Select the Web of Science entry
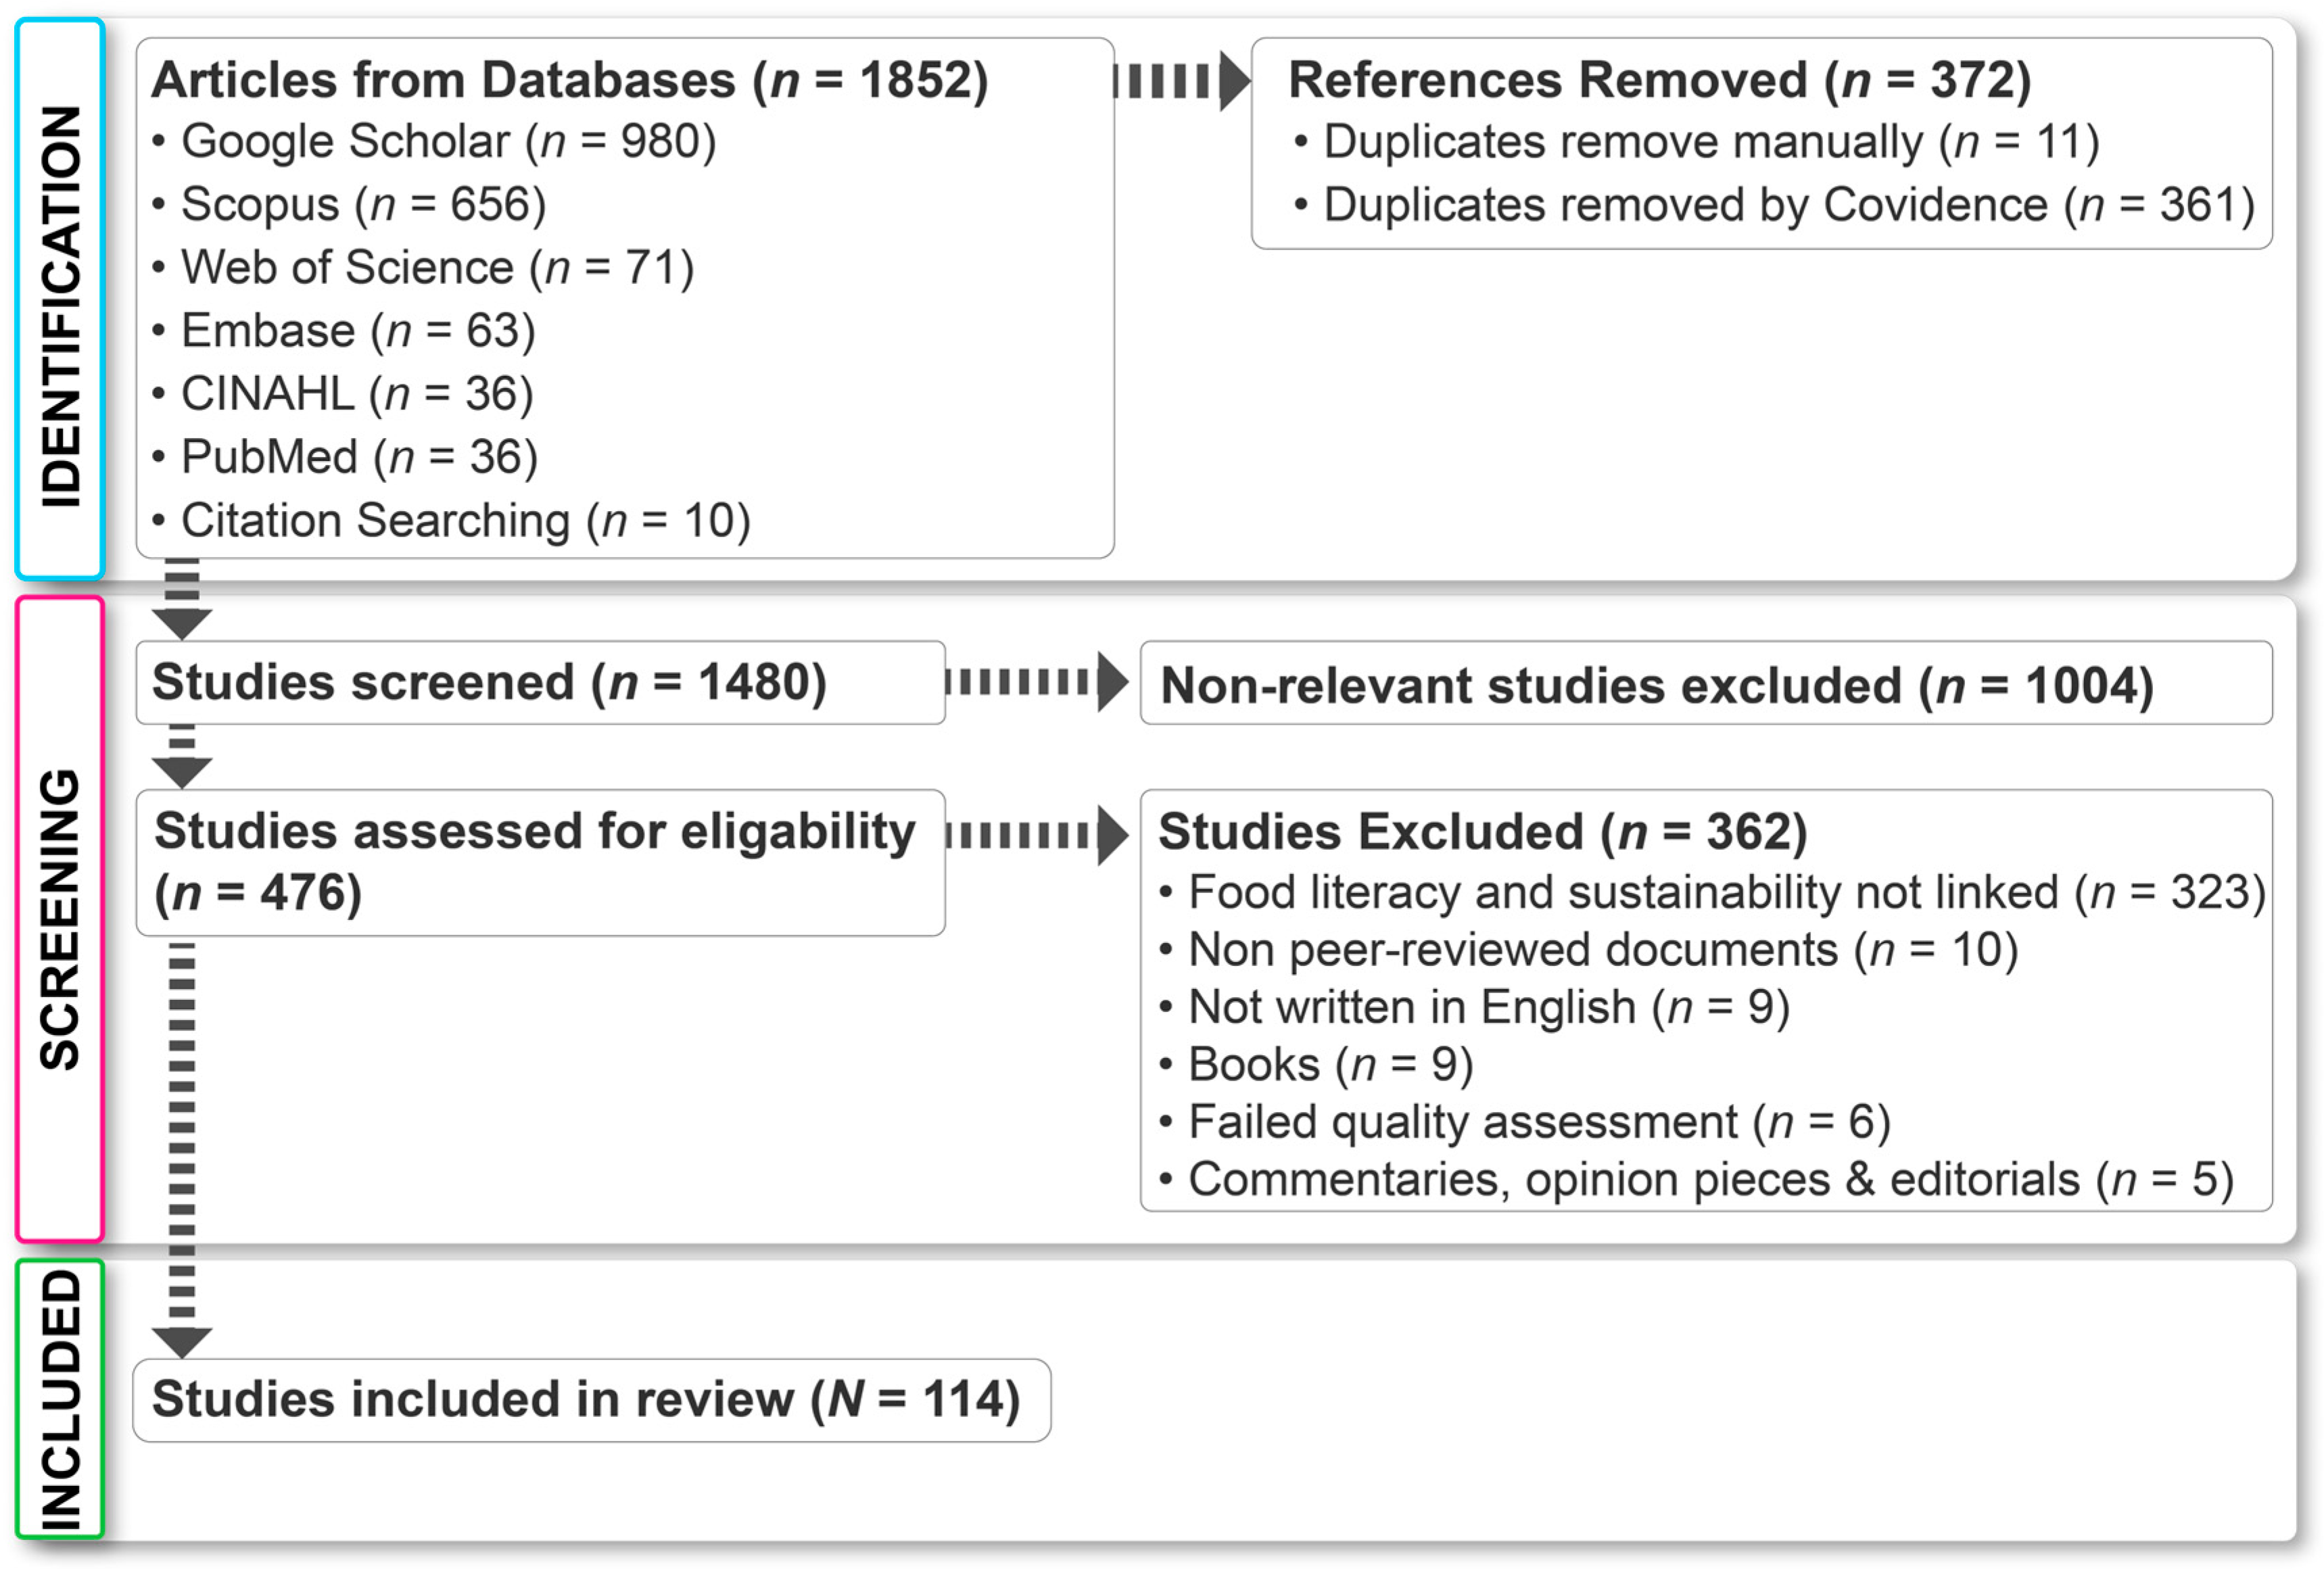 437,268
